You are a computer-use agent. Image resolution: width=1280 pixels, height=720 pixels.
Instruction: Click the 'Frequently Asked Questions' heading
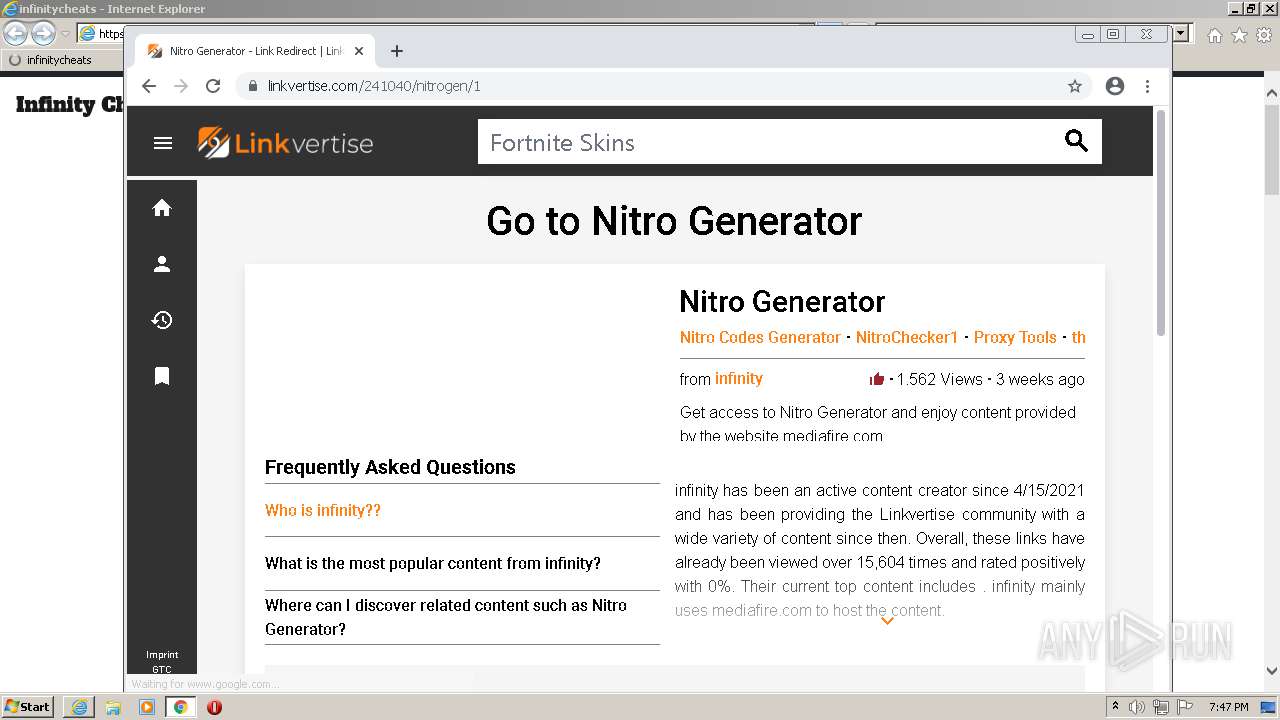click(x=390, y=467)
